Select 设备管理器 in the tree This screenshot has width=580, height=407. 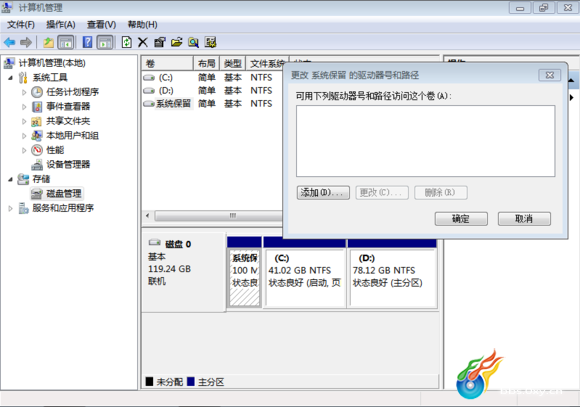(x=68, y=165)
